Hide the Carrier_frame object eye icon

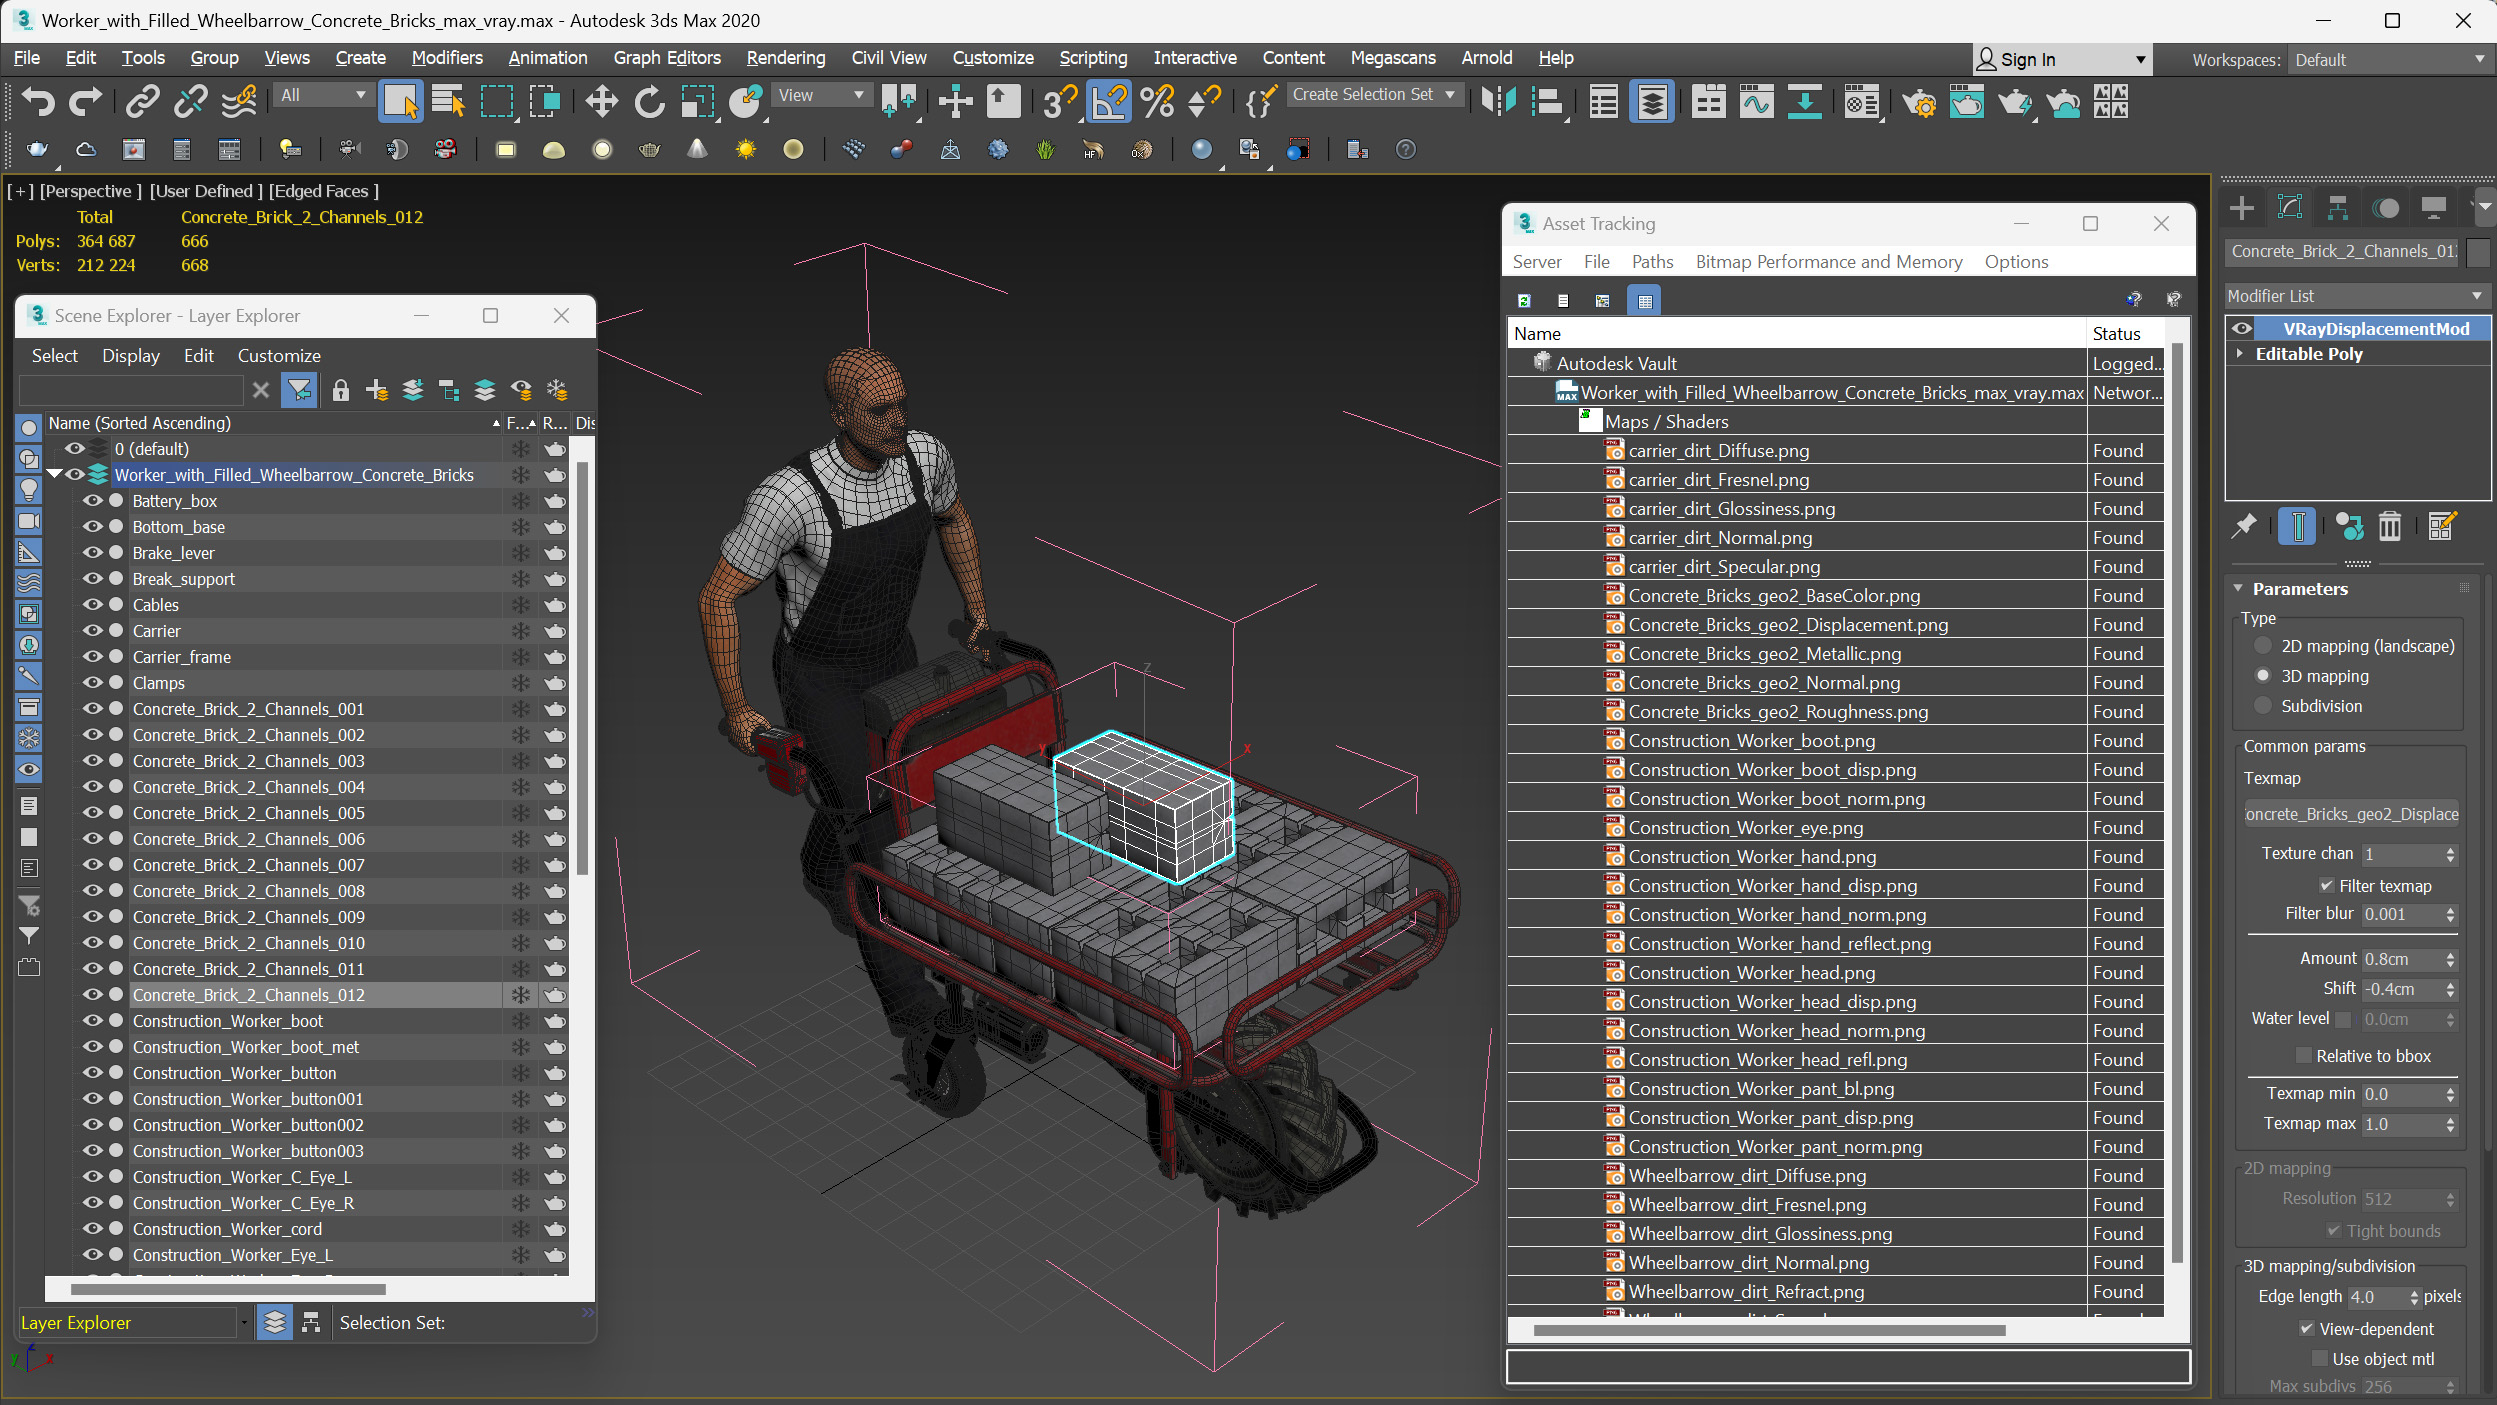(x=93, y=656)
